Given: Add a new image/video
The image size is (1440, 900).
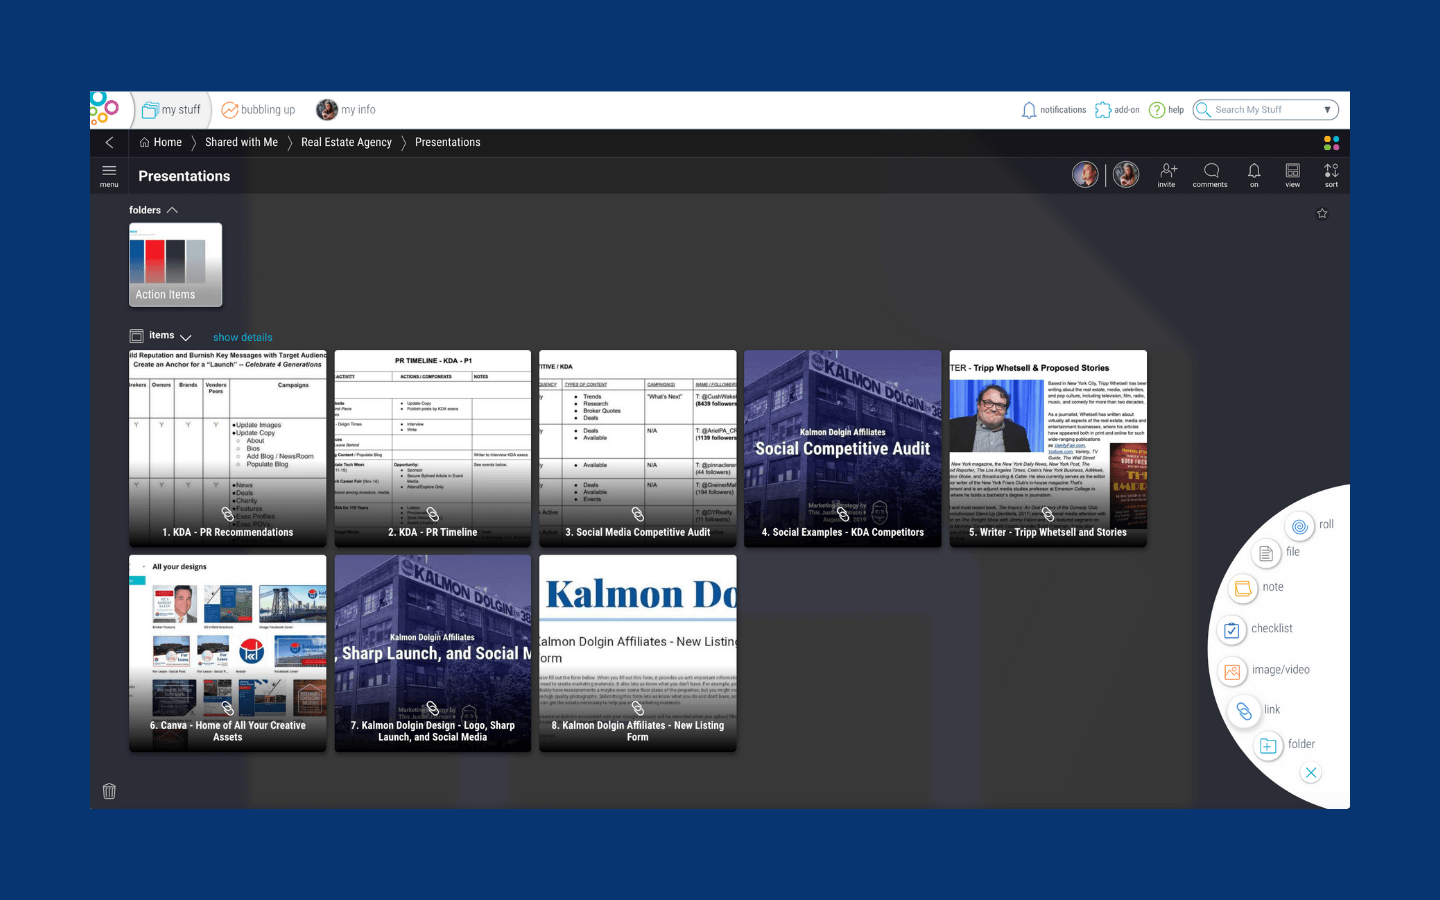Looking at the screenshot, I should (x=1232, y=671).
